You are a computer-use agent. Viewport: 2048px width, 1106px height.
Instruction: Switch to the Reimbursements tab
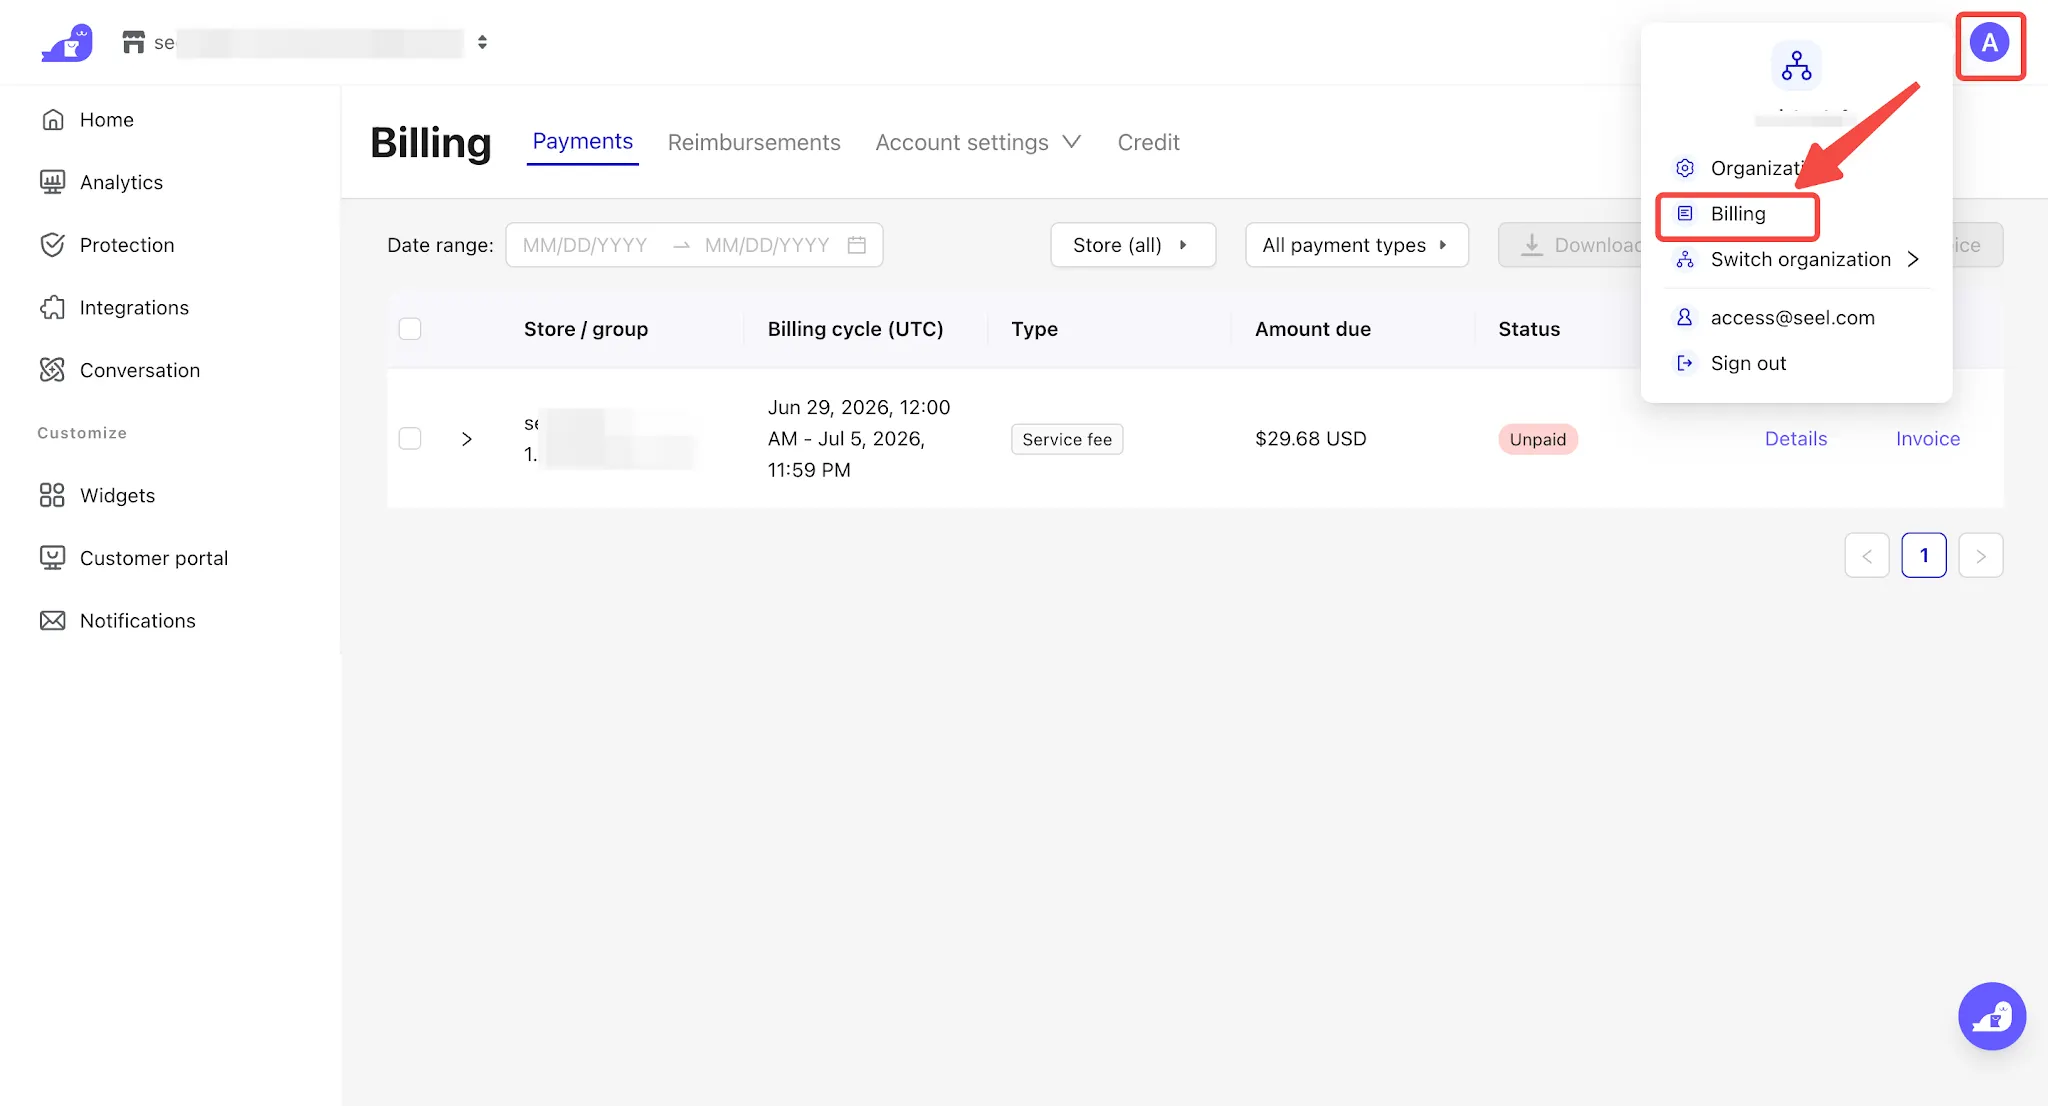[x=754, y=142]
